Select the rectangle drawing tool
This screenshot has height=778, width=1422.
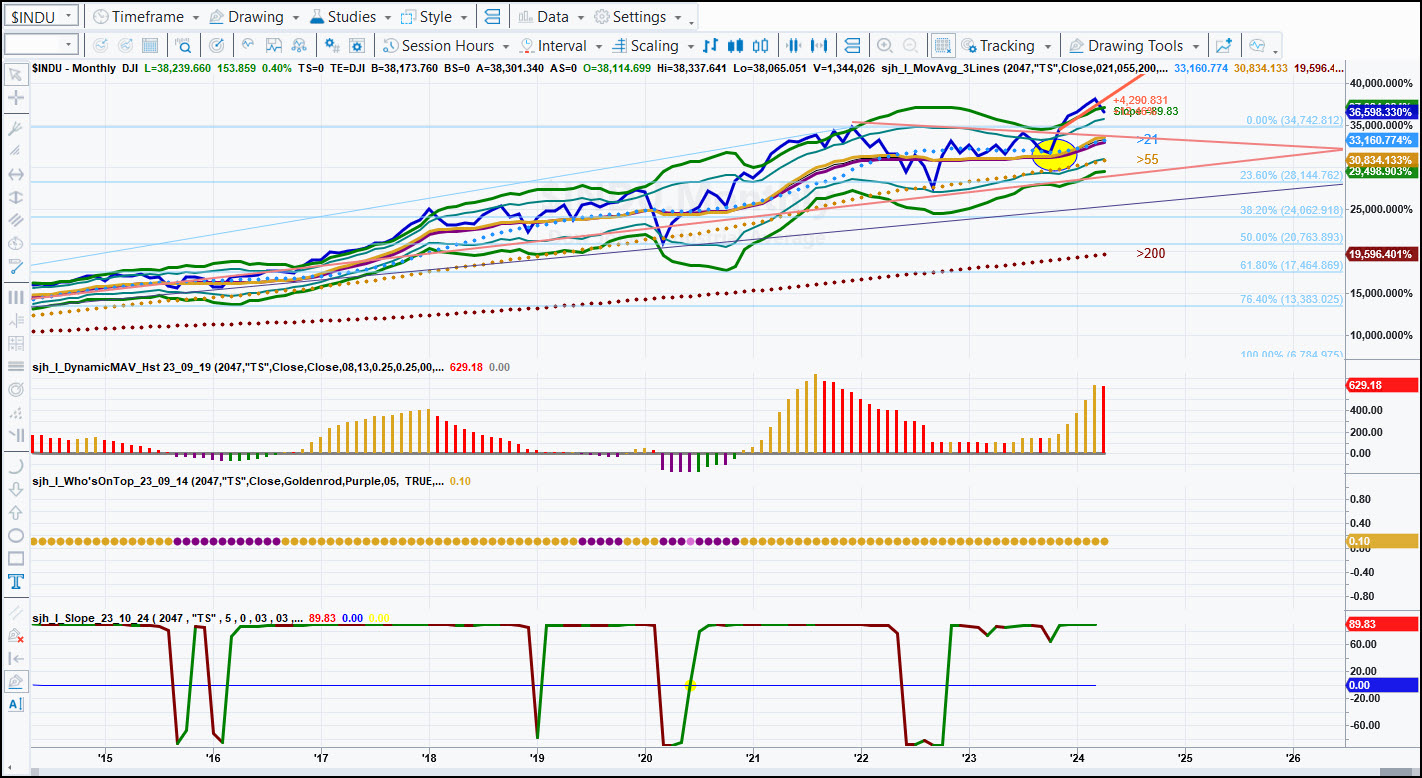pos(15,558)
